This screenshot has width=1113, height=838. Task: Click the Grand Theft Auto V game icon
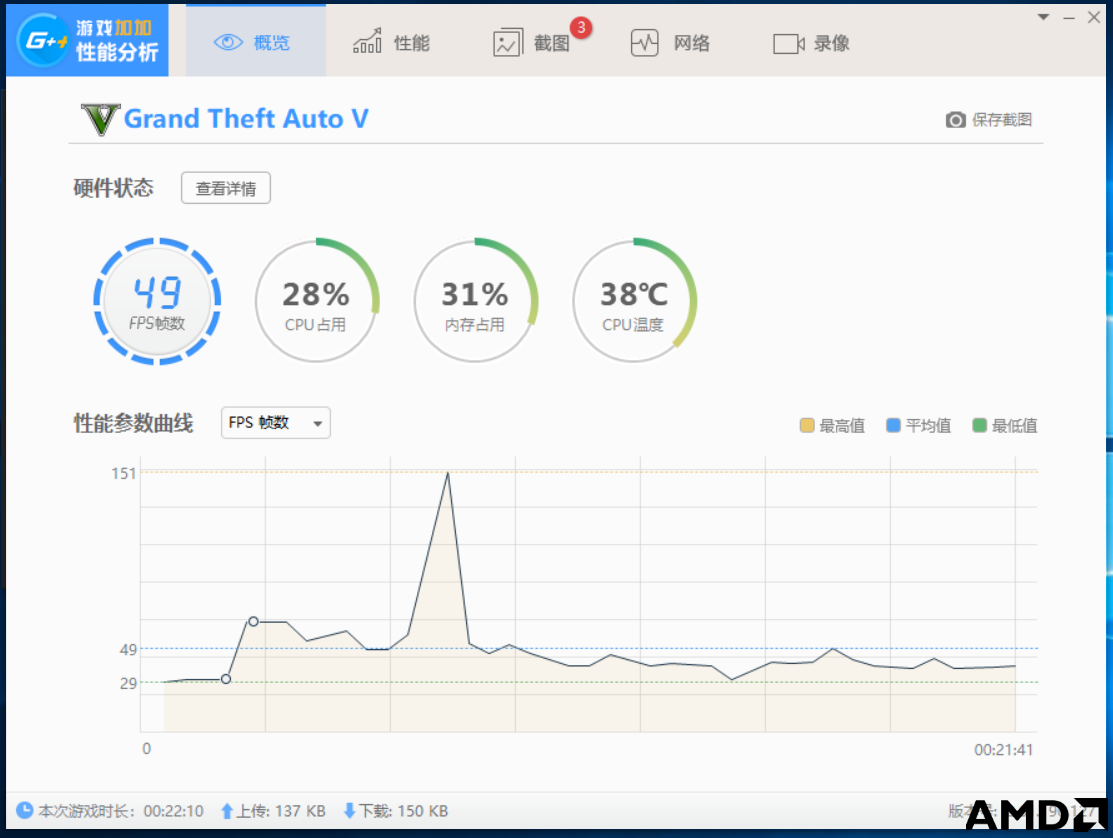click(x=100, y=118)
